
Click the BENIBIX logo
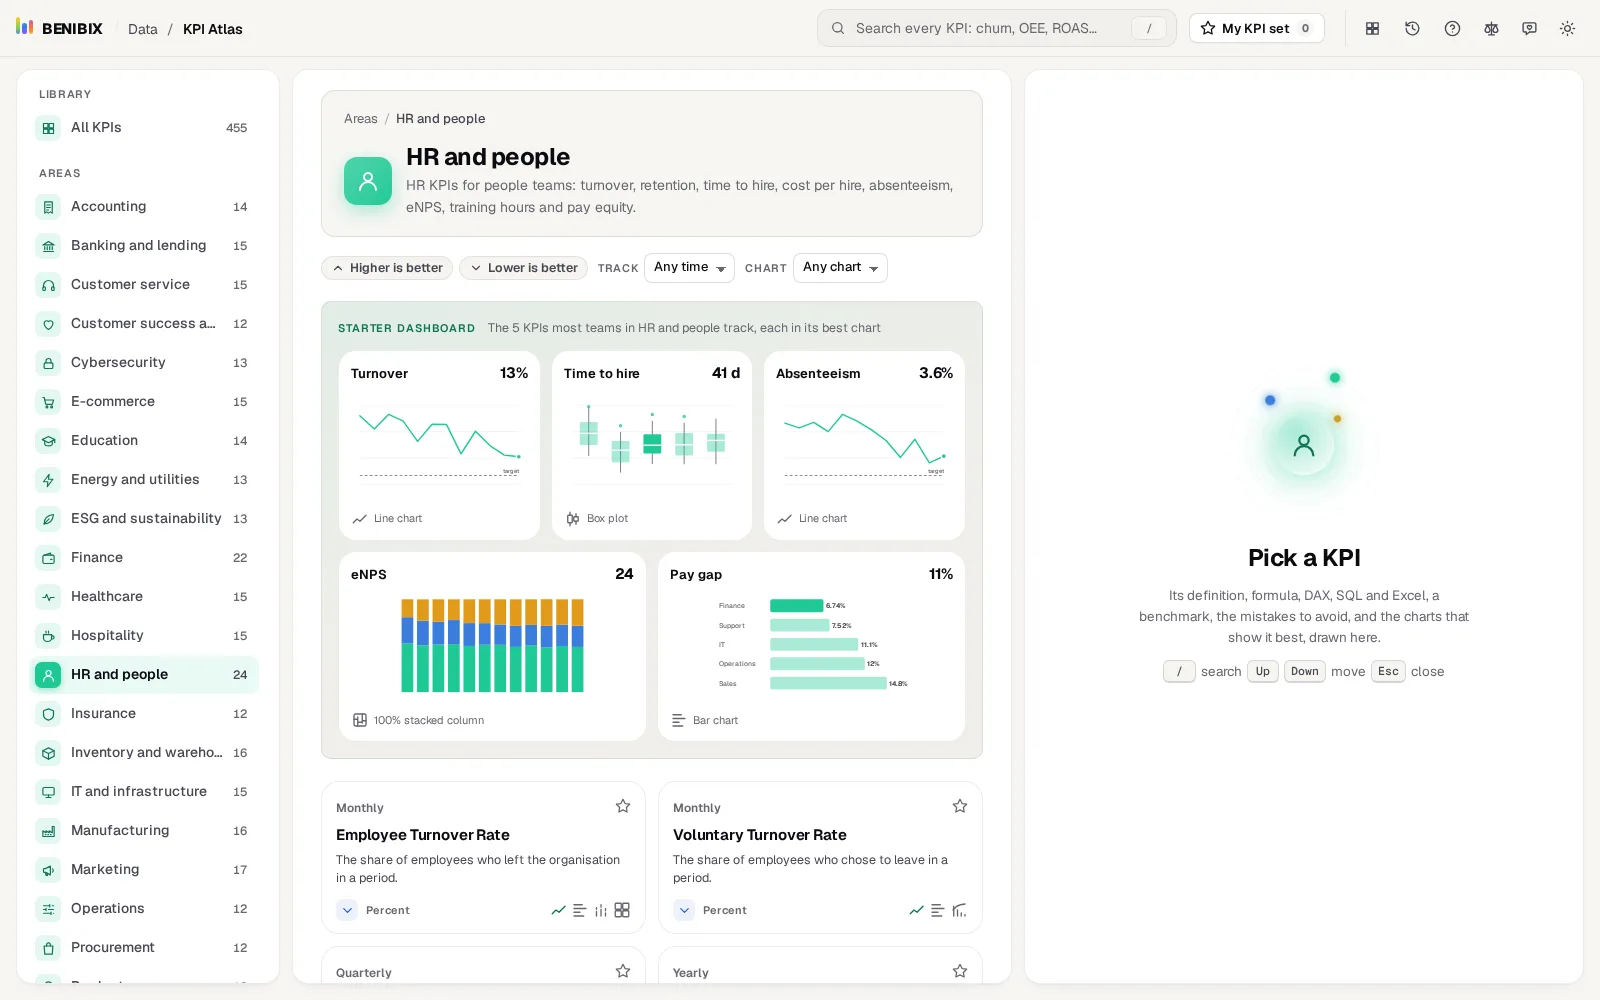59,28
